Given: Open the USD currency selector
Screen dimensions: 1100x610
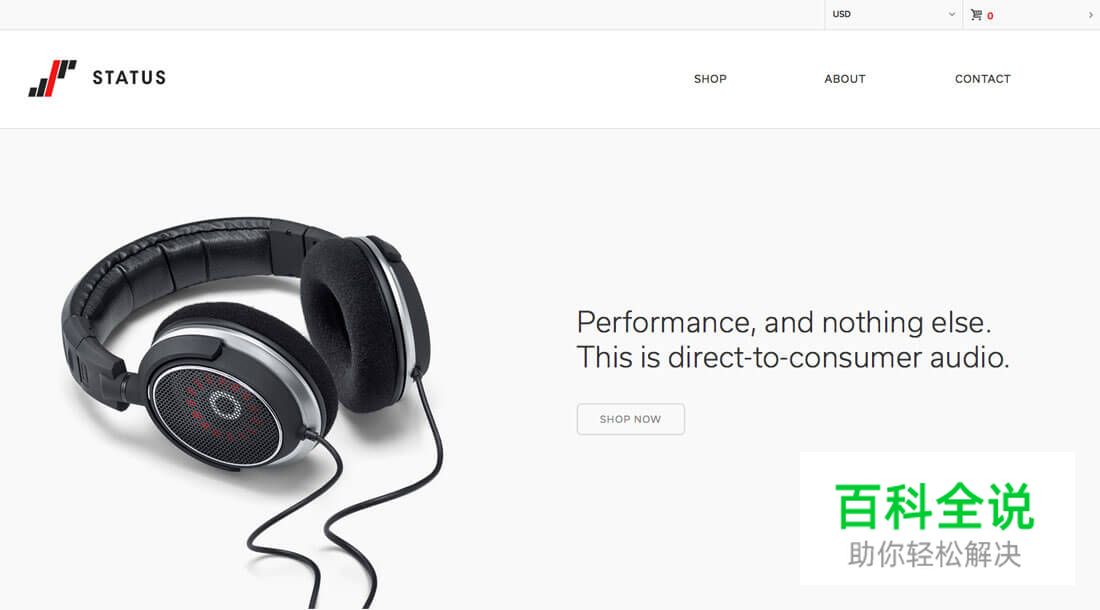Looking at the screenshot, I should tap(894, 14).
